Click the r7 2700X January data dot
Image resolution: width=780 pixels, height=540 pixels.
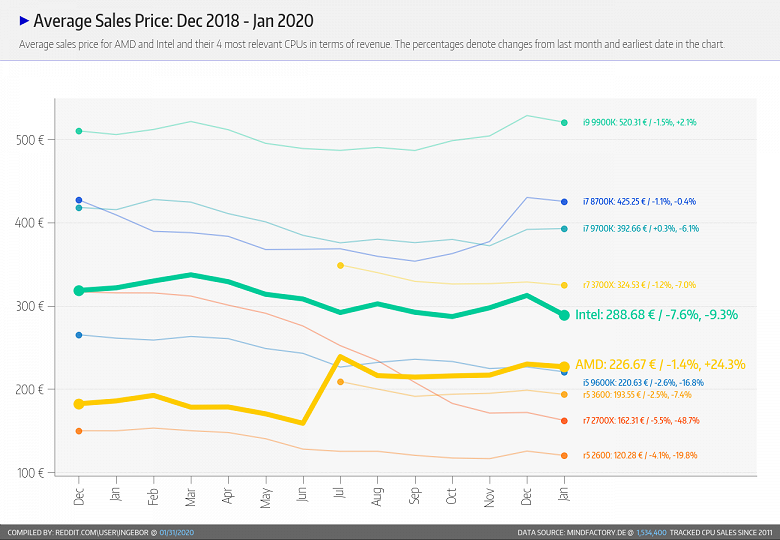(564, 421)
